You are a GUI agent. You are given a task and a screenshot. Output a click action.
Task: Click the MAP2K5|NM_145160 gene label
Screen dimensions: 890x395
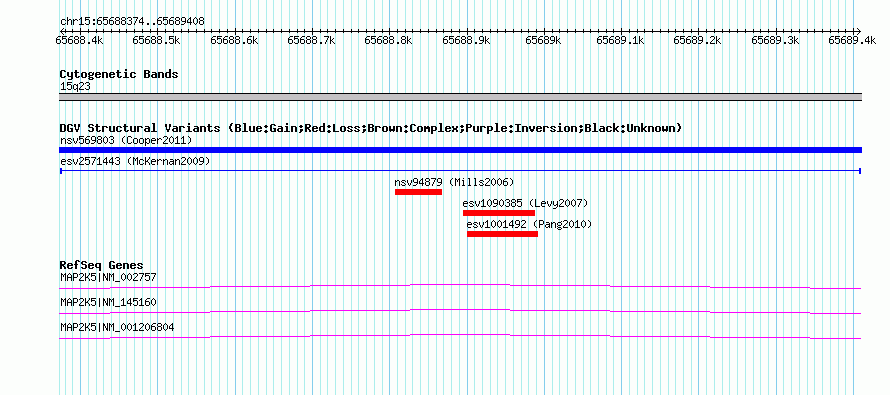[108, 302]
